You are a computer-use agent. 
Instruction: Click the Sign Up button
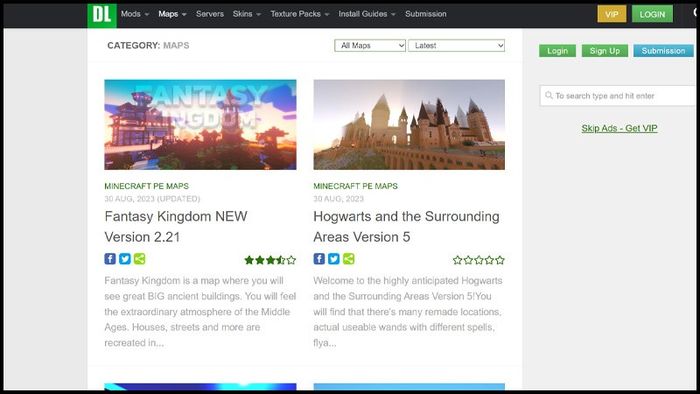click(x=604, y=51)
